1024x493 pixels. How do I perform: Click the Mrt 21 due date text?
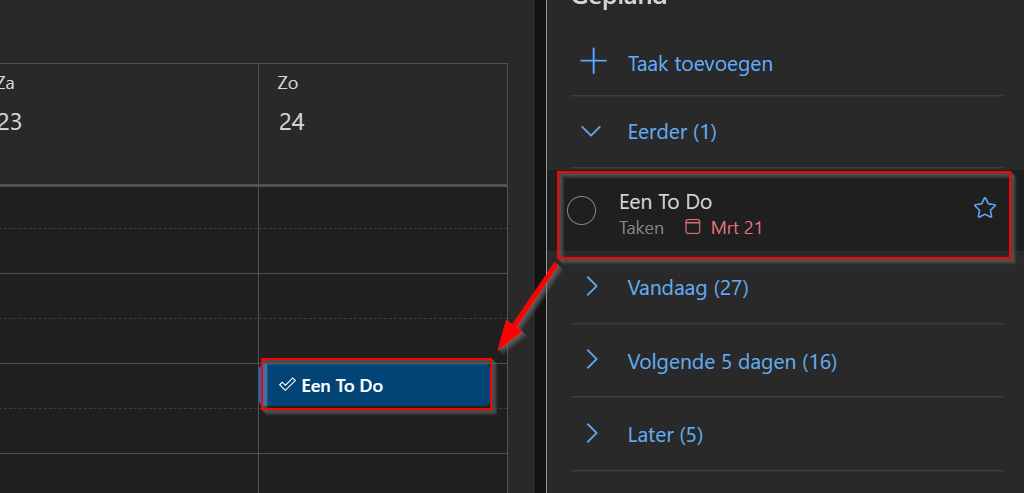(x=736, y=228)
